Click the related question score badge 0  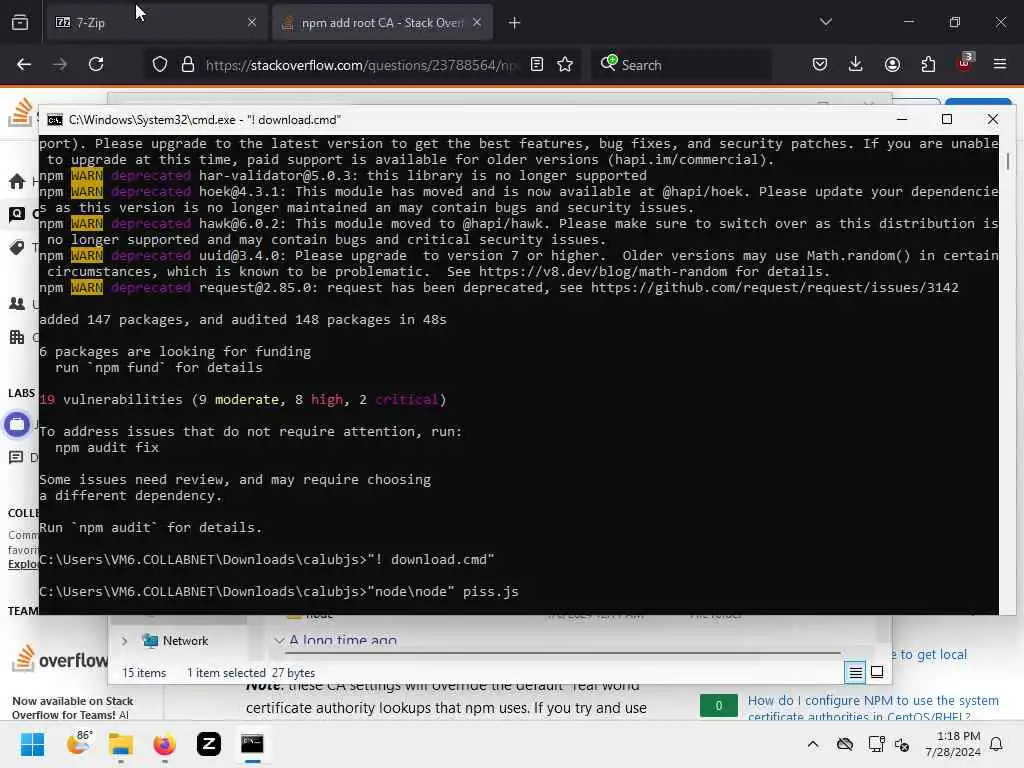tap(718, 705)
